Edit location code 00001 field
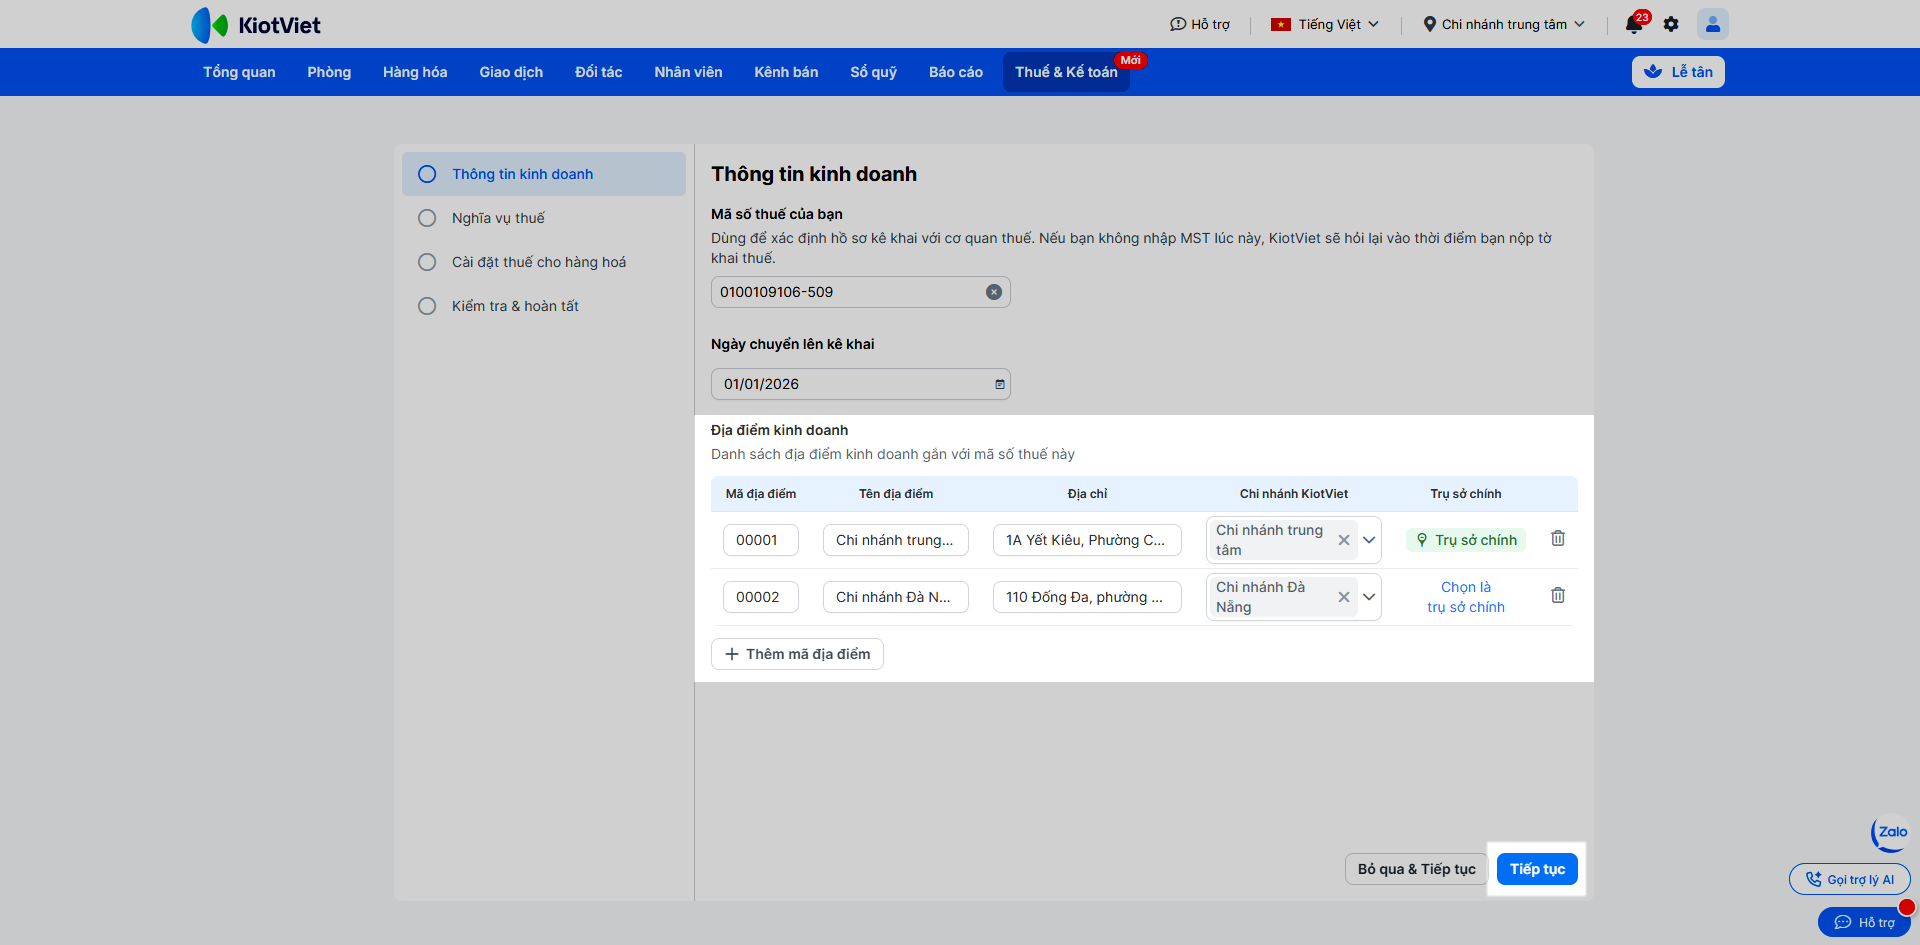This screenshot has height=945, width=1920. (761, 540)
